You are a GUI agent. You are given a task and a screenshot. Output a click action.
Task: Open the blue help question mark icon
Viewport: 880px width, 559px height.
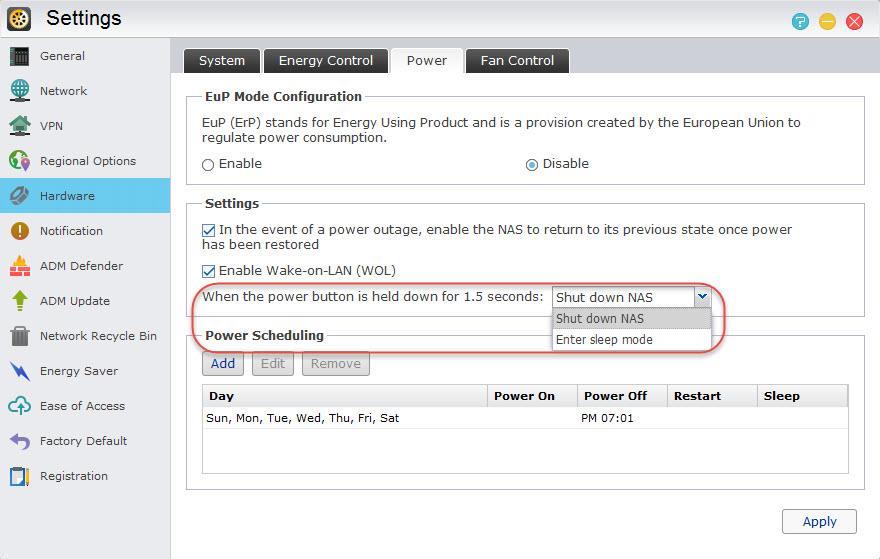tap(800, 21)
